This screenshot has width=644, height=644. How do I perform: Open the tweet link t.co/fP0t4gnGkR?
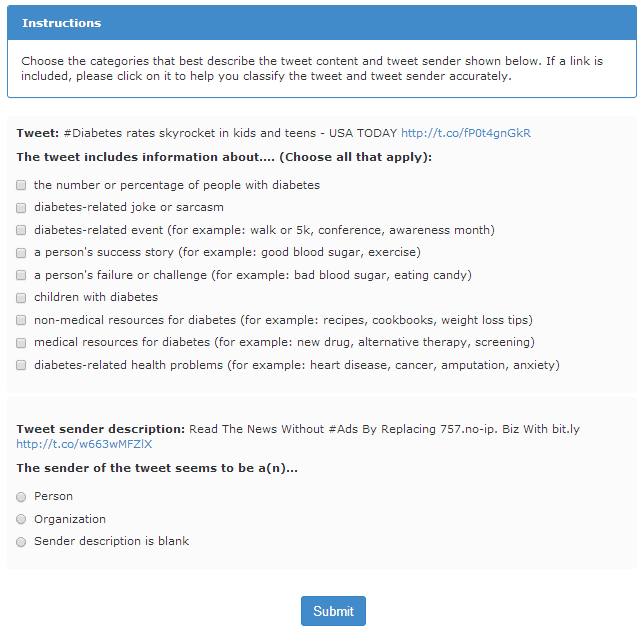[465, 133]
